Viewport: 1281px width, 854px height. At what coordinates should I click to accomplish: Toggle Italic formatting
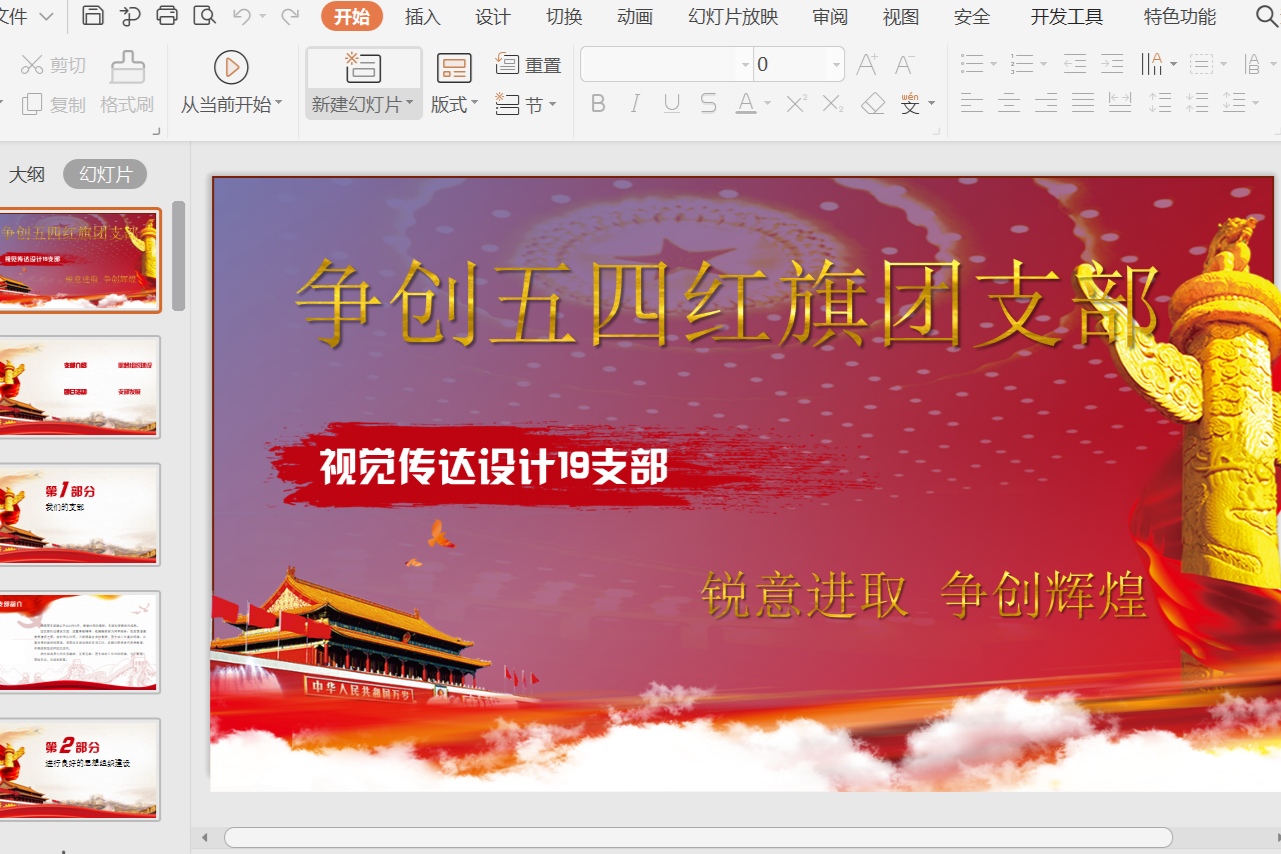[x=635, y=103]
